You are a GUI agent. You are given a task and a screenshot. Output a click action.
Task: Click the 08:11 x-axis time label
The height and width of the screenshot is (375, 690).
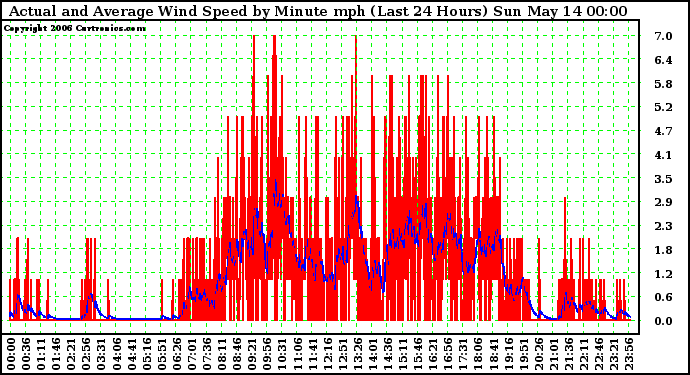coord(221,354)
